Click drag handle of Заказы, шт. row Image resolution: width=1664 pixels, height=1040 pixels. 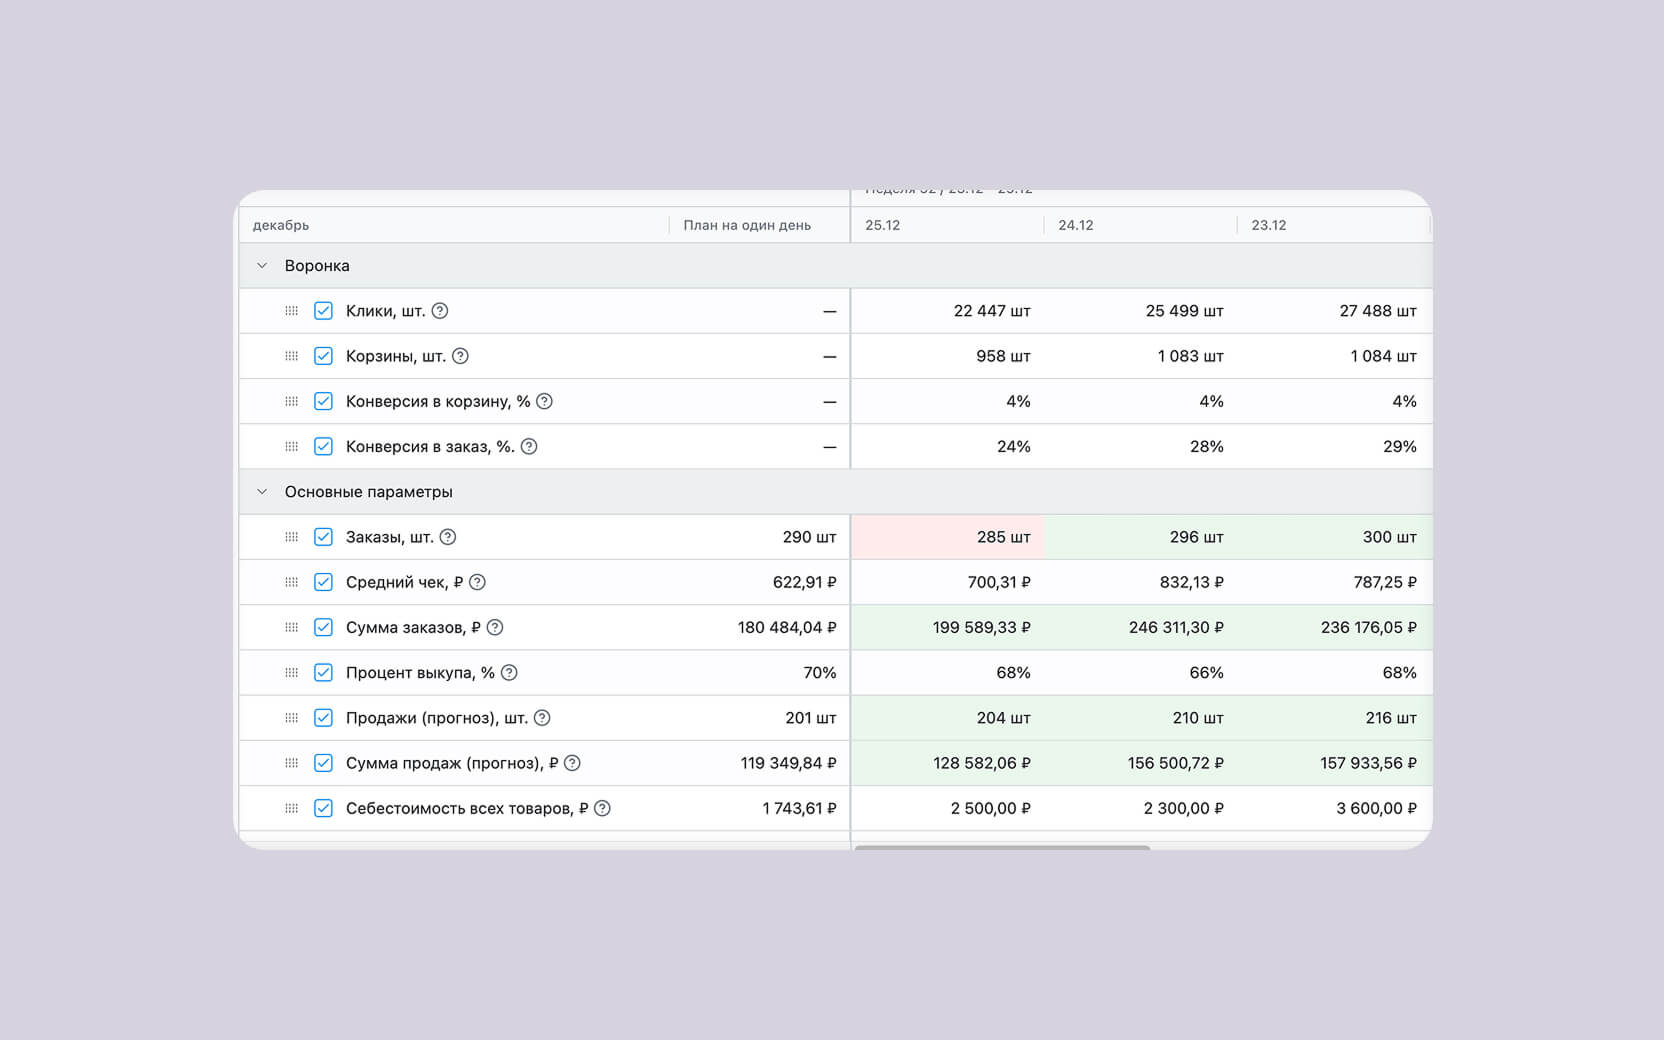[291, 537]
